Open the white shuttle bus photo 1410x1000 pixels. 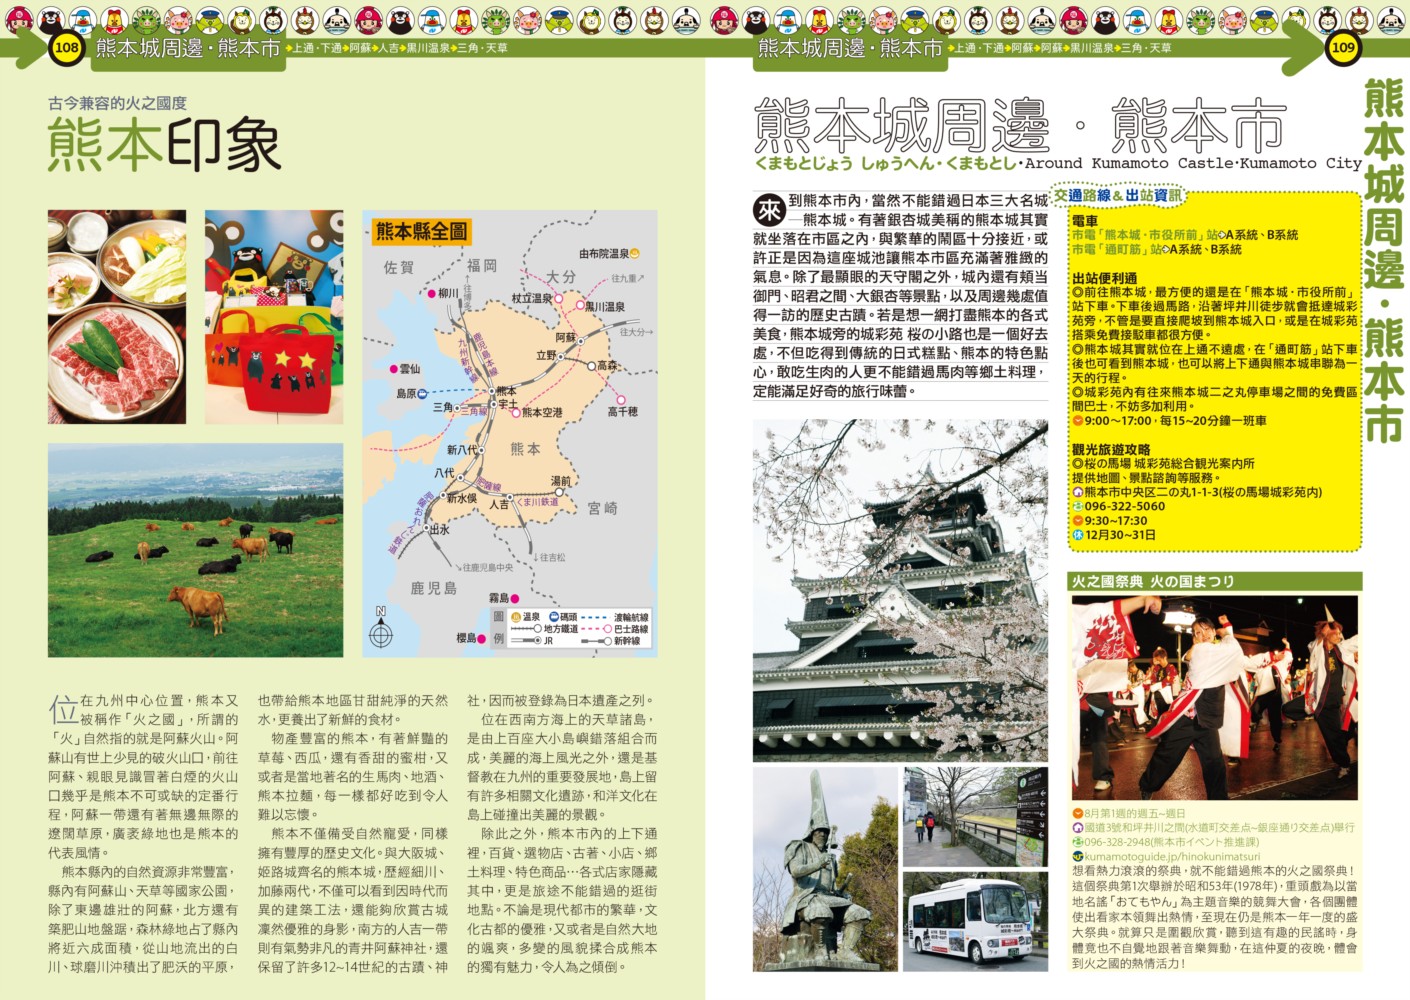tap(975, 921)
